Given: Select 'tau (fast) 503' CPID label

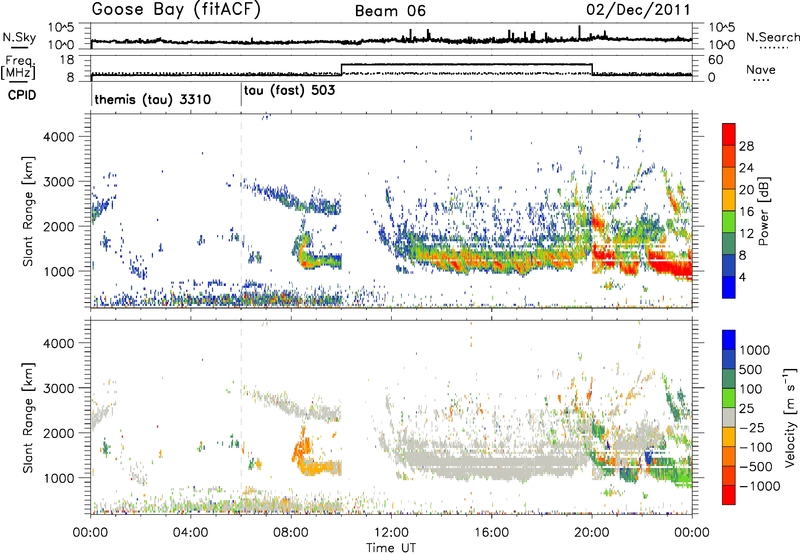Looking at the screenshot, I should (x=289, y=91).
